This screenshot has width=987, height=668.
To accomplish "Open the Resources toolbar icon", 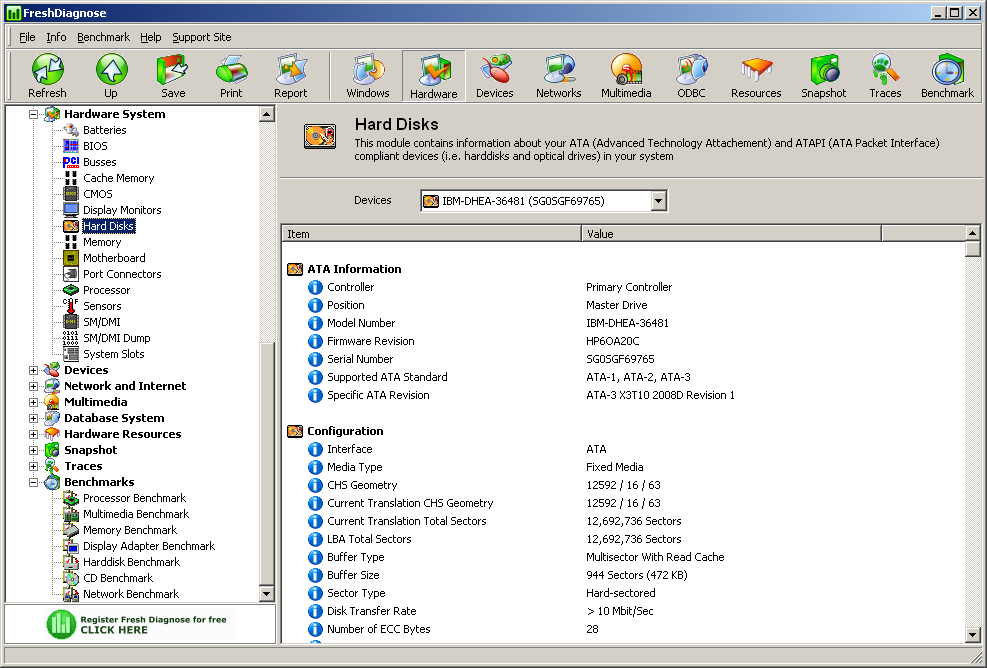I will 756,76.
